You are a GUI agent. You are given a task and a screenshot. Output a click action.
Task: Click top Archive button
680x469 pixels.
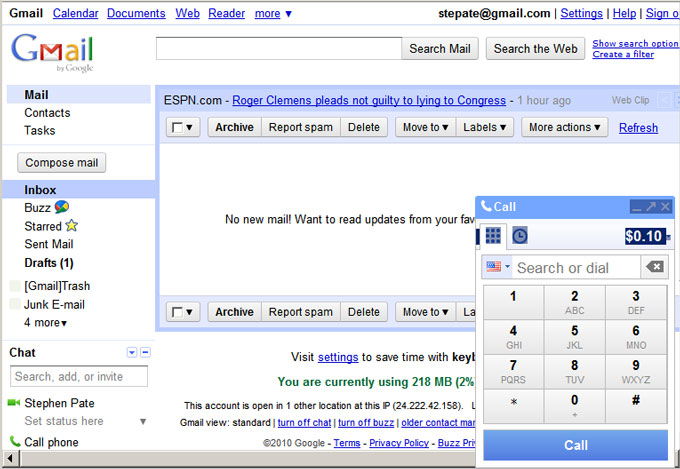click(x=235, y=127)
